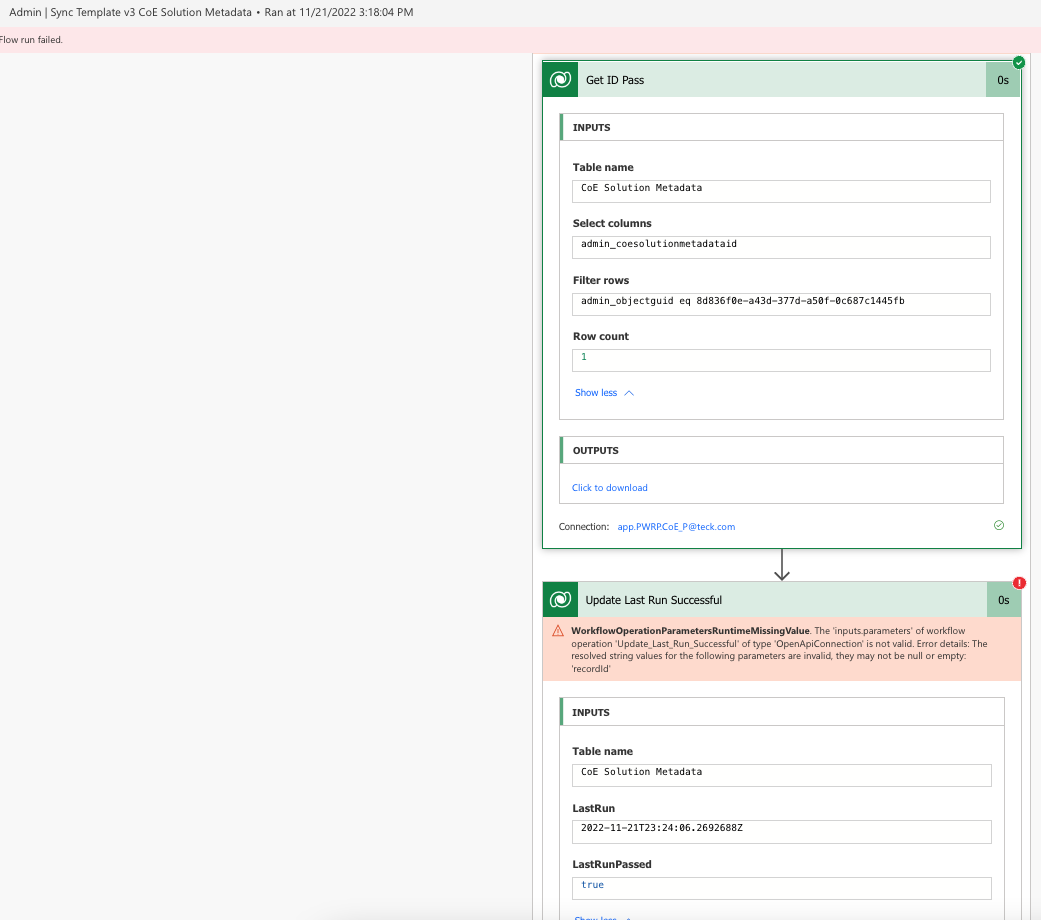Click the 0s duration badge on Update Last Run Successful
The height and width of the screenshot is (920, 1041).
pos(1002,600)
